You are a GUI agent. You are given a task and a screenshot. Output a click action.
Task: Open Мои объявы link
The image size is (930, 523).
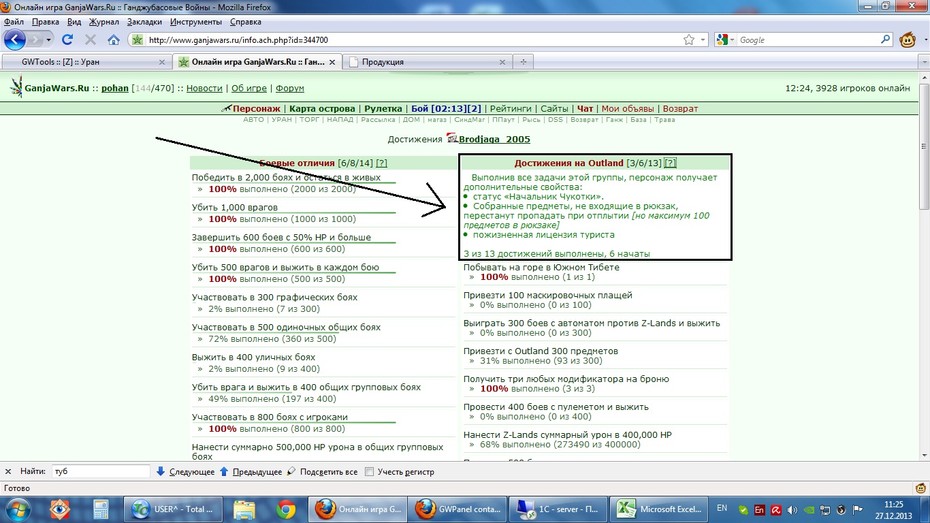(628, 109)
